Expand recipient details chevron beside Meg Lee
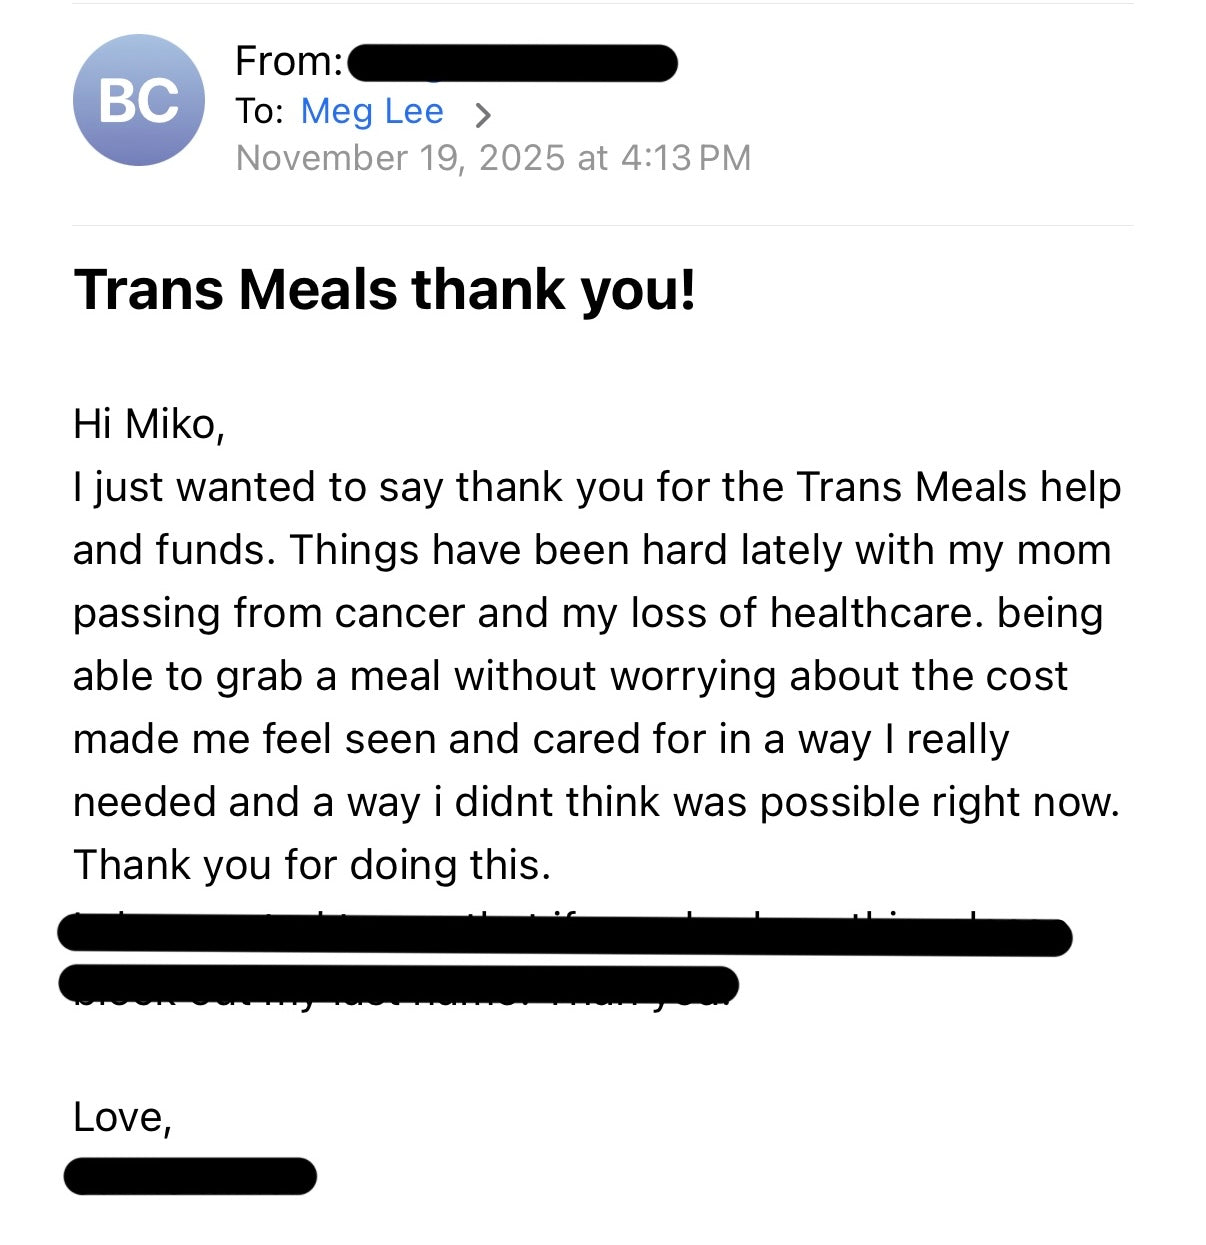The height and width of the screenshot is (1245, 1206). [483, 115]
